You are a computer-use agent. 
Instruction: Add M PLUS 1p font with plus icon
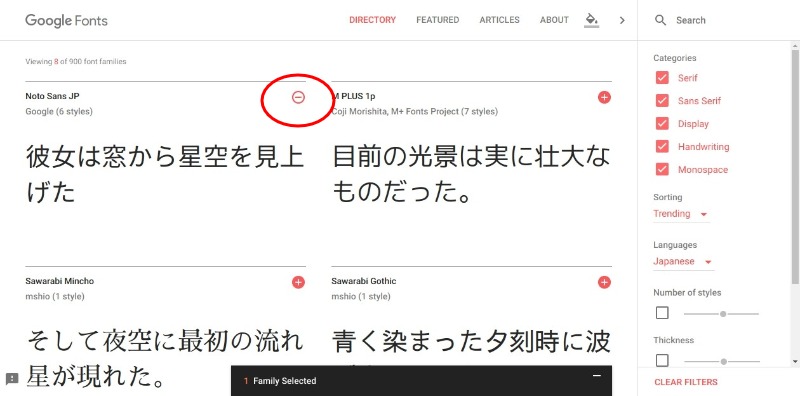click(604, 97)
